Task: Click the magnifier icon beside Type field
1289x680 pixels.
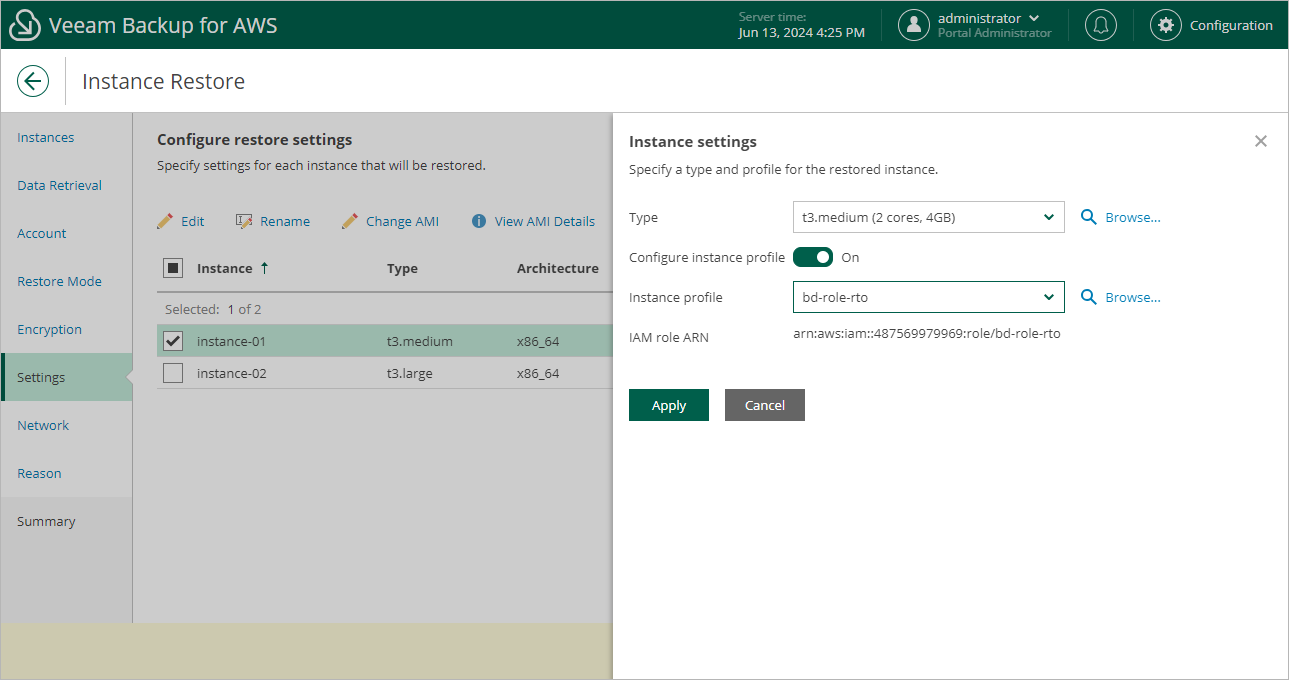Action: (1089, 217)
